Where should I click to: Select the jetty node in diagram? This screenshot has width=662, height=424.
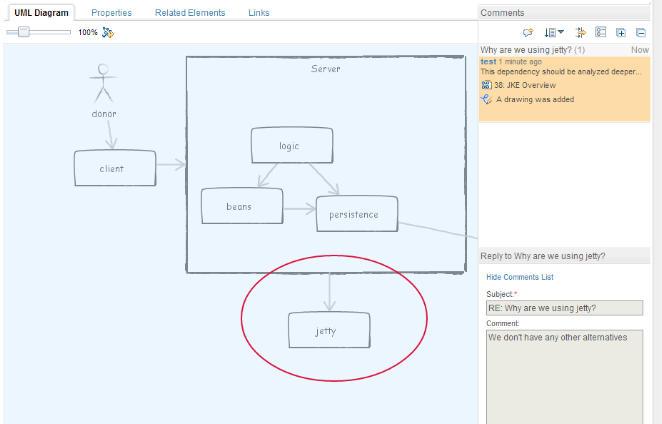[x=328, y=330]
